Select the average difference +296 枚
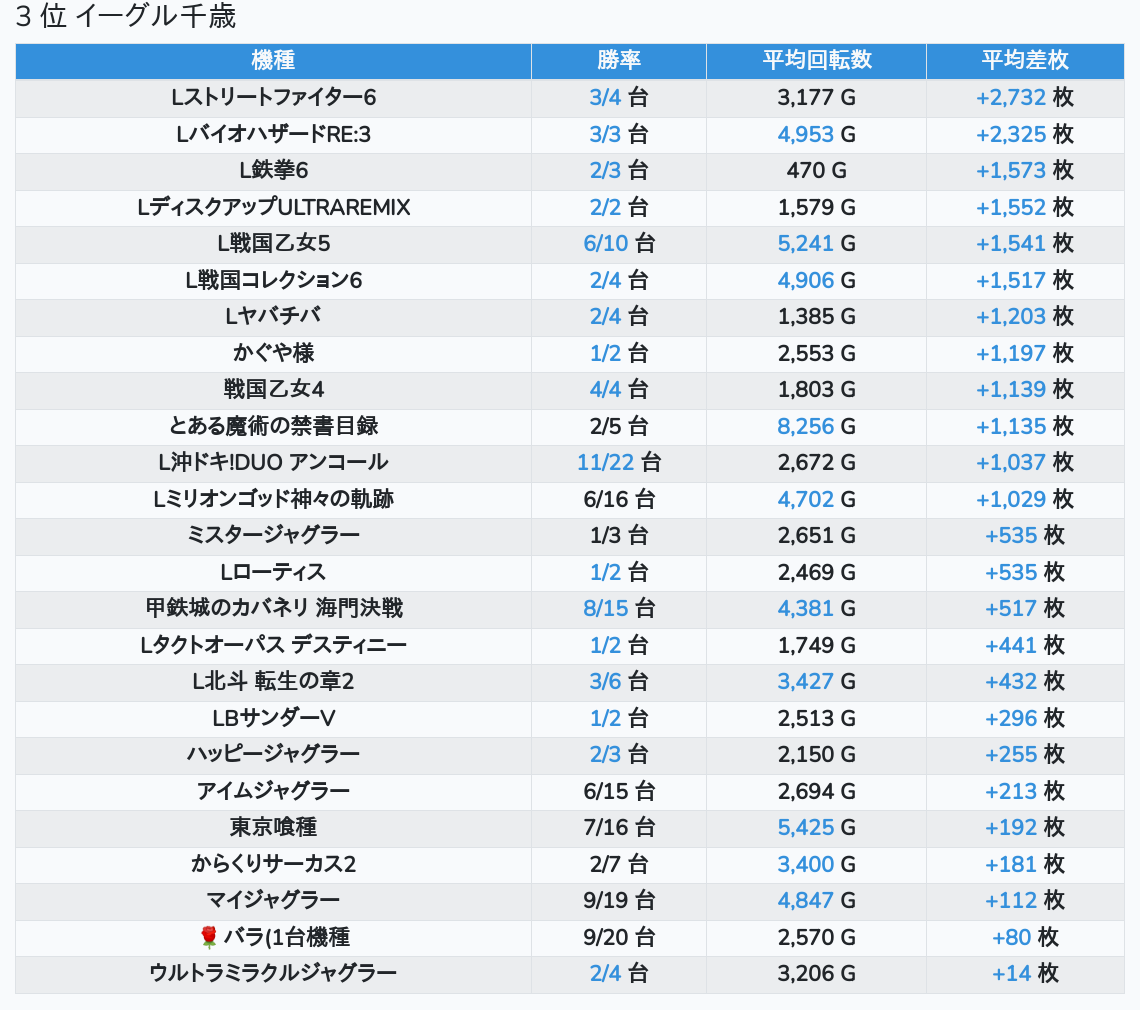This screenshot has width=1140, height=1010. pyautogui.click(x=1025, y=719)
